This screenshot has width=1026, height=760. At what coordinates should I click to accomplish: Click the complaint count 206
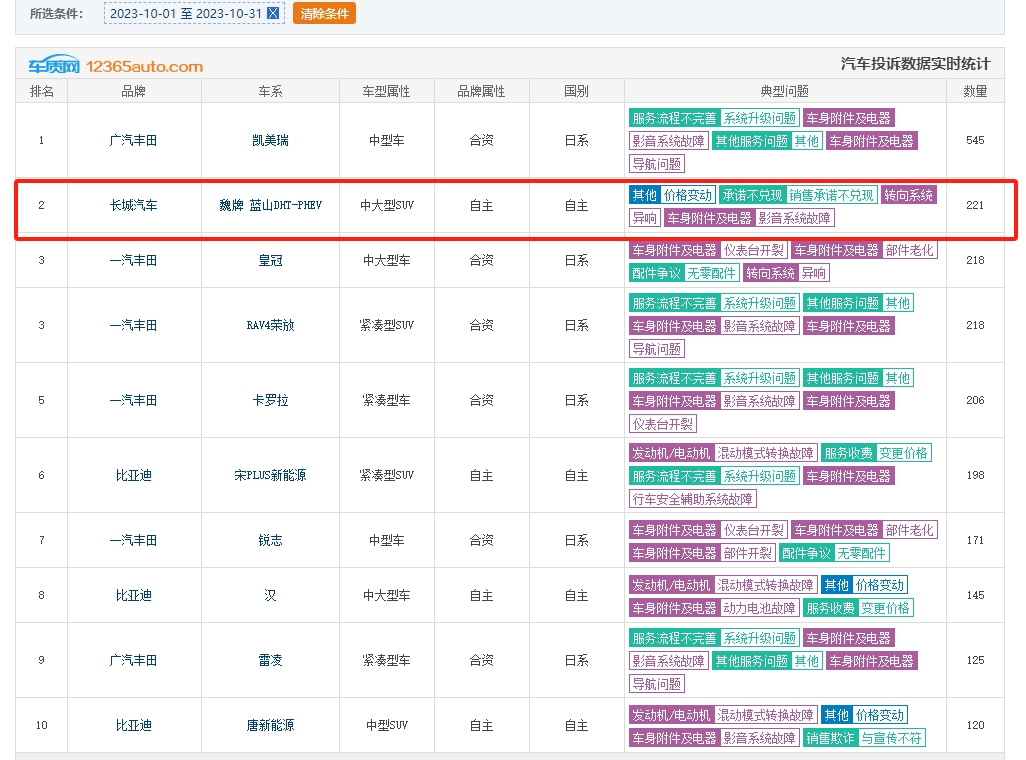pos(975,400)
